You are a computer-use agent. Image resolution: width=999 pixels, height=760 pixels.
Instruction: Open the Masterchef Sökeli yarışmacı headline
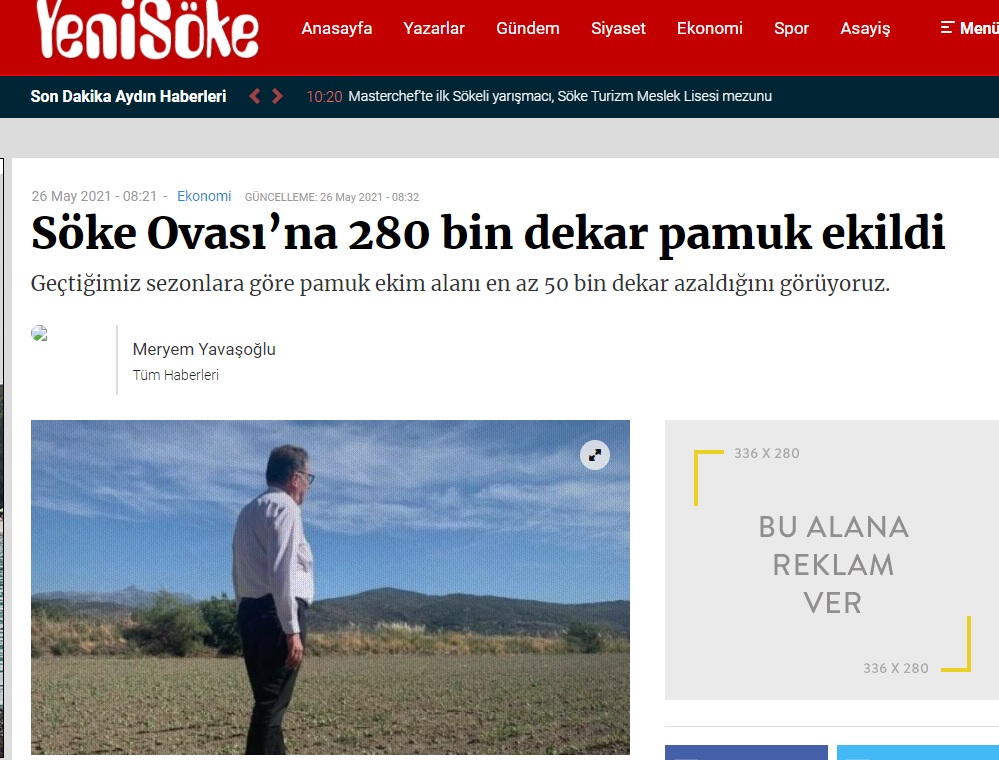tap(560, 96)
